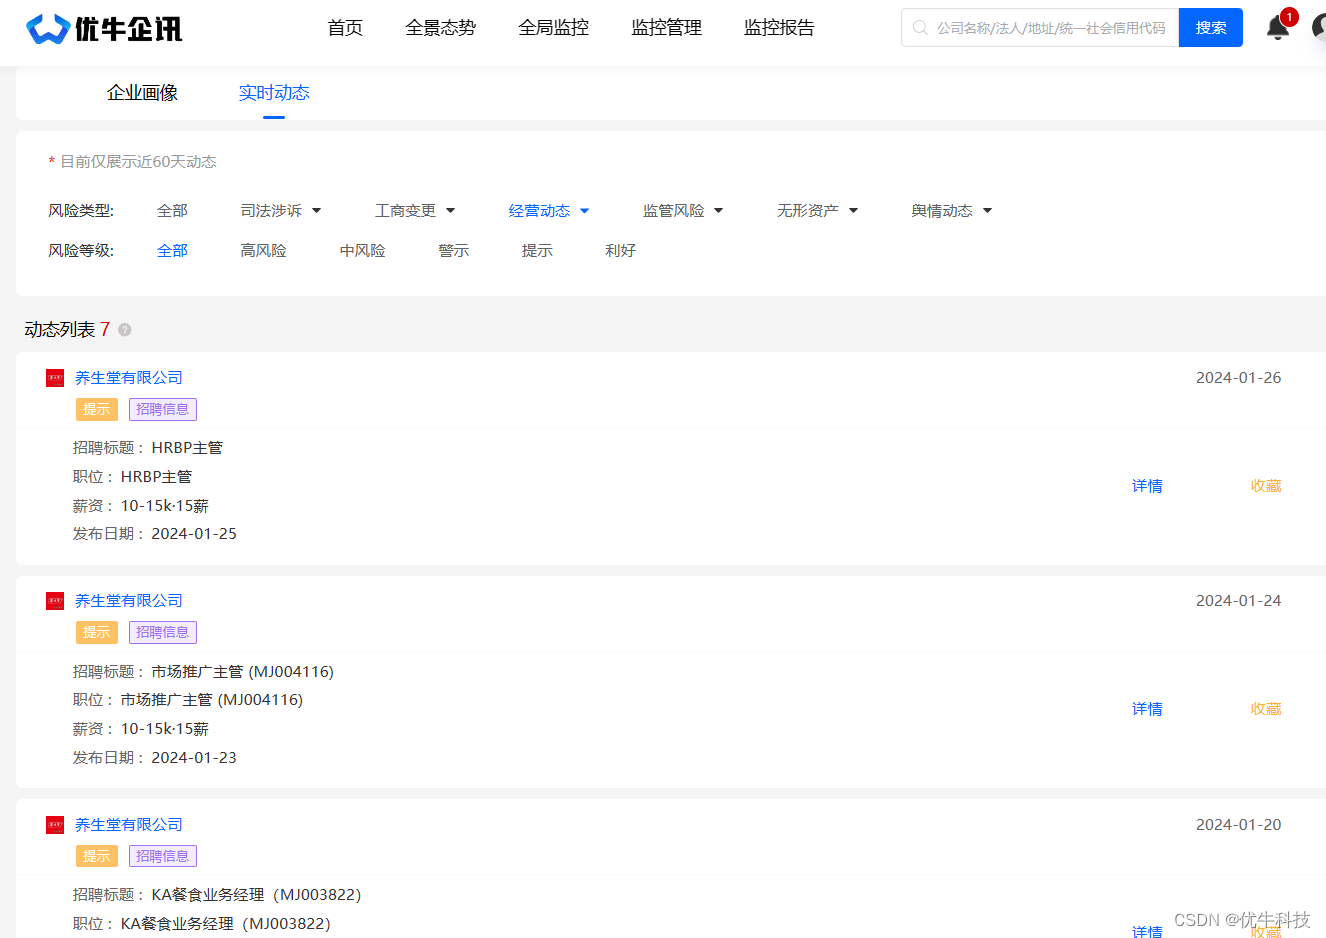Click 详情 for the HRBP主管 posting
The image size is (1326, 938).
pos(1147,486)
